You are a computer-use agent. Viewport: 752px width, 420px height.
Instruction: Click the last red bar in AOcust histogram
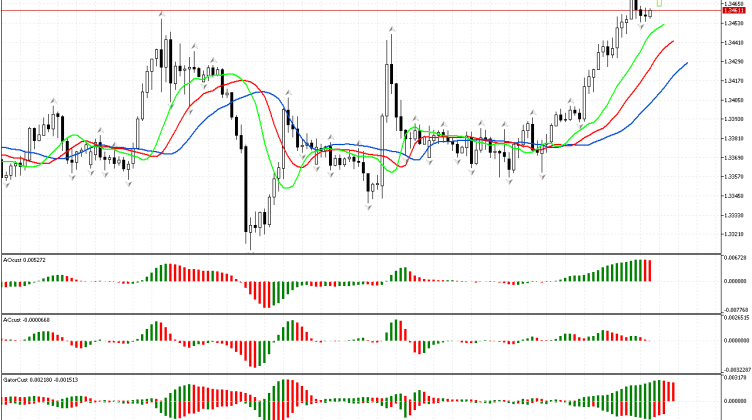(649, 270)
